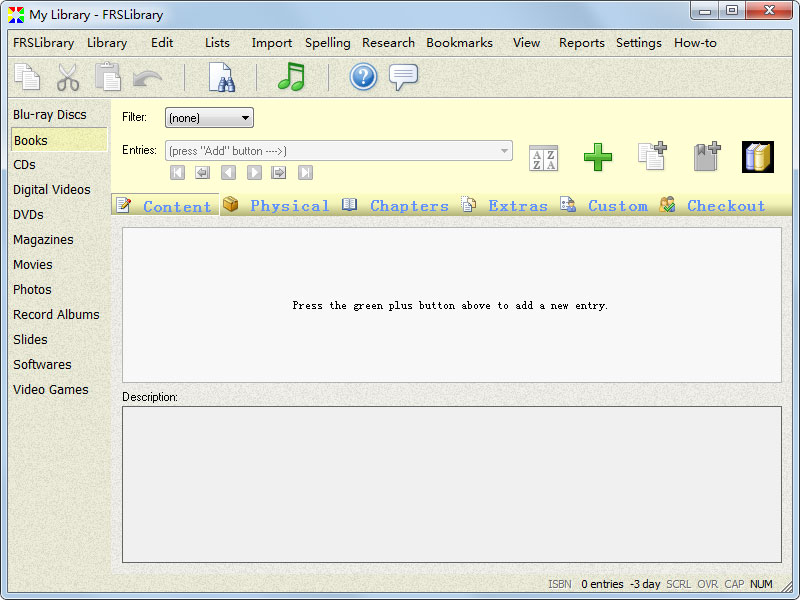Open help via blue question mark icon
This screenshot has height=600, width=800.
363,77
